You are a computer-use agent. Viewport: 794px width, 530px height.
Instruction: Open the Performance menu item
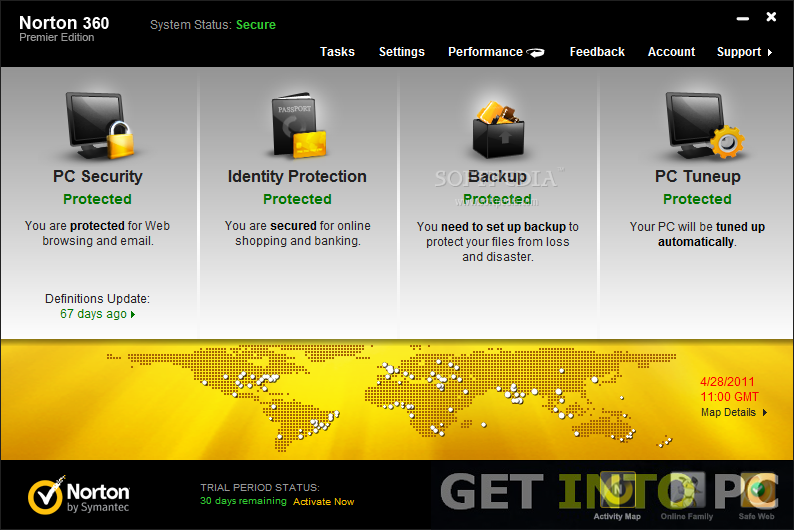point(485,52)
